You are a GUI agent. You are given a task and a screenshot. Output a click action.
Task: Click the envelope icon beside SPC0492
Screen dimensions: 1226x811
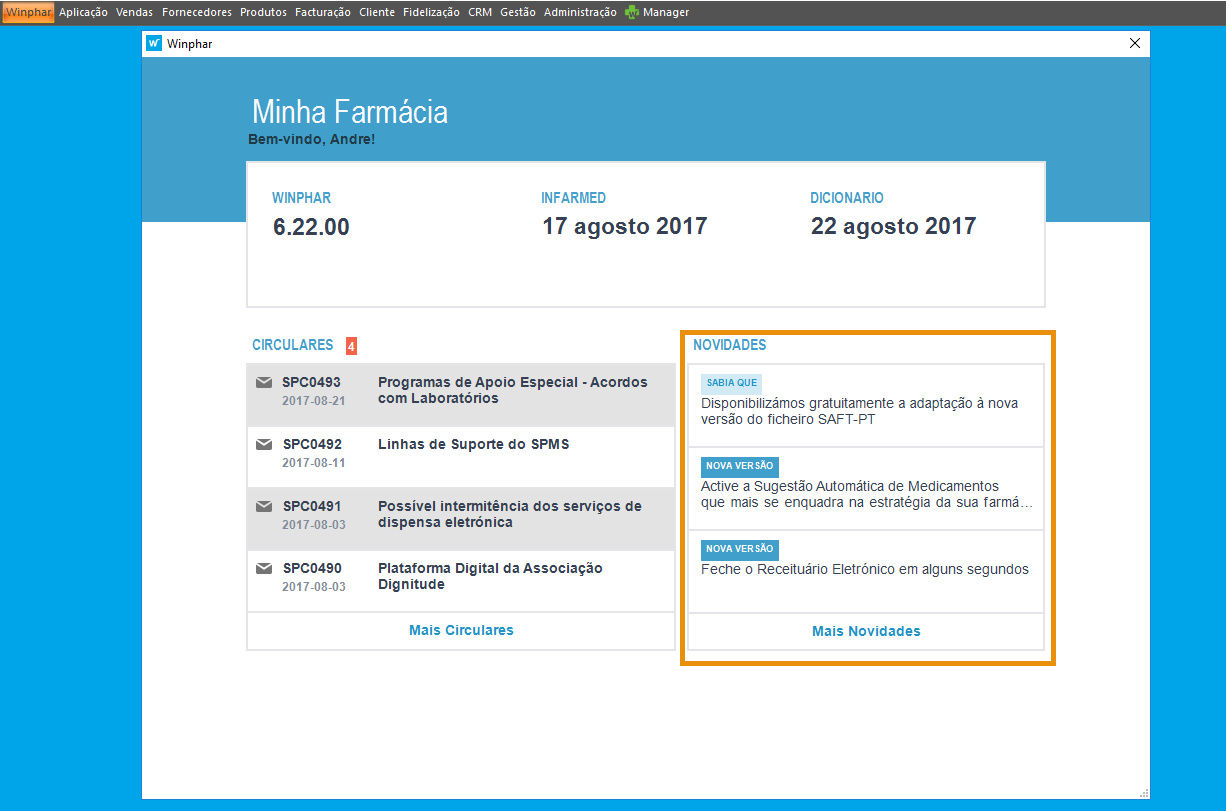264,444
